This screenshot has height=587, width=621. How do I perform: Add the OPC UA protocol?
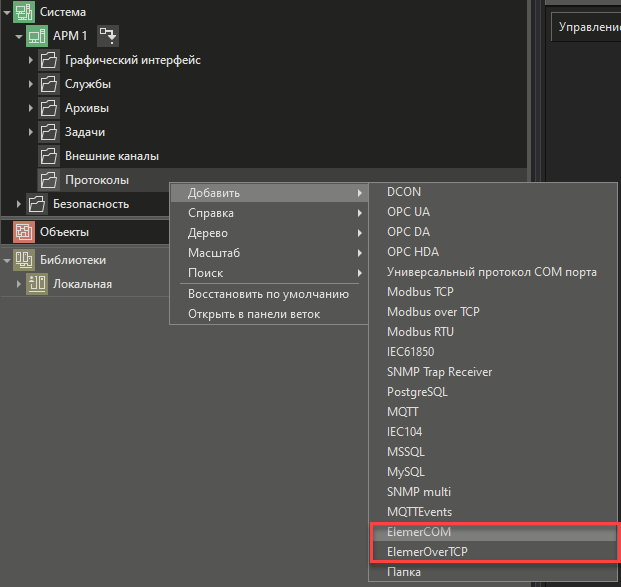(x=409, y=212)
